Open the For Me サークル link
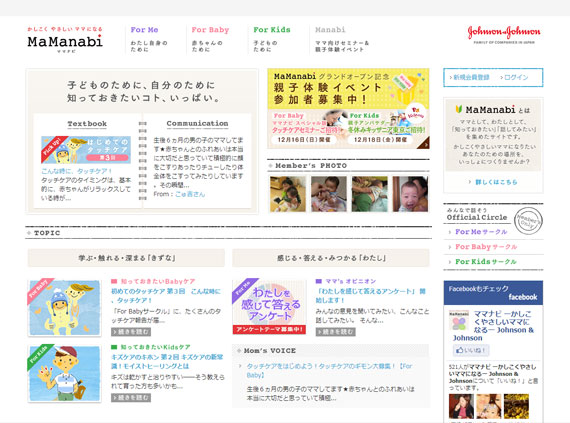 481,232
